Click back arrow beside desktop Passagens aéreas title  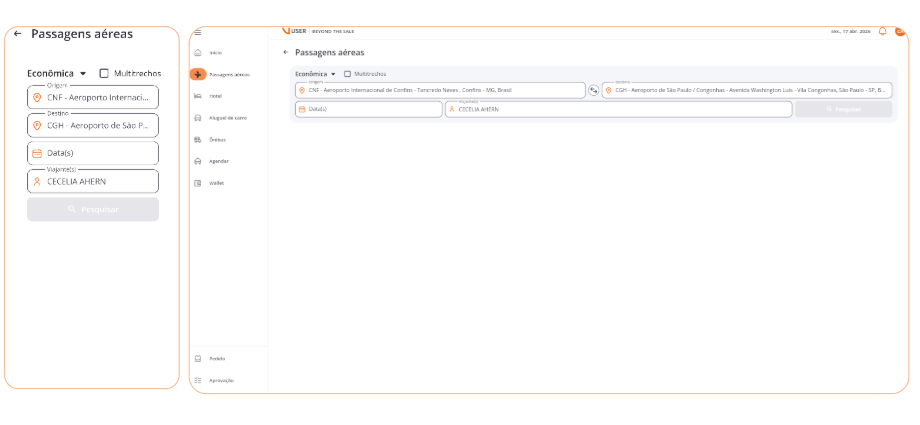click(x=285, y=52)
